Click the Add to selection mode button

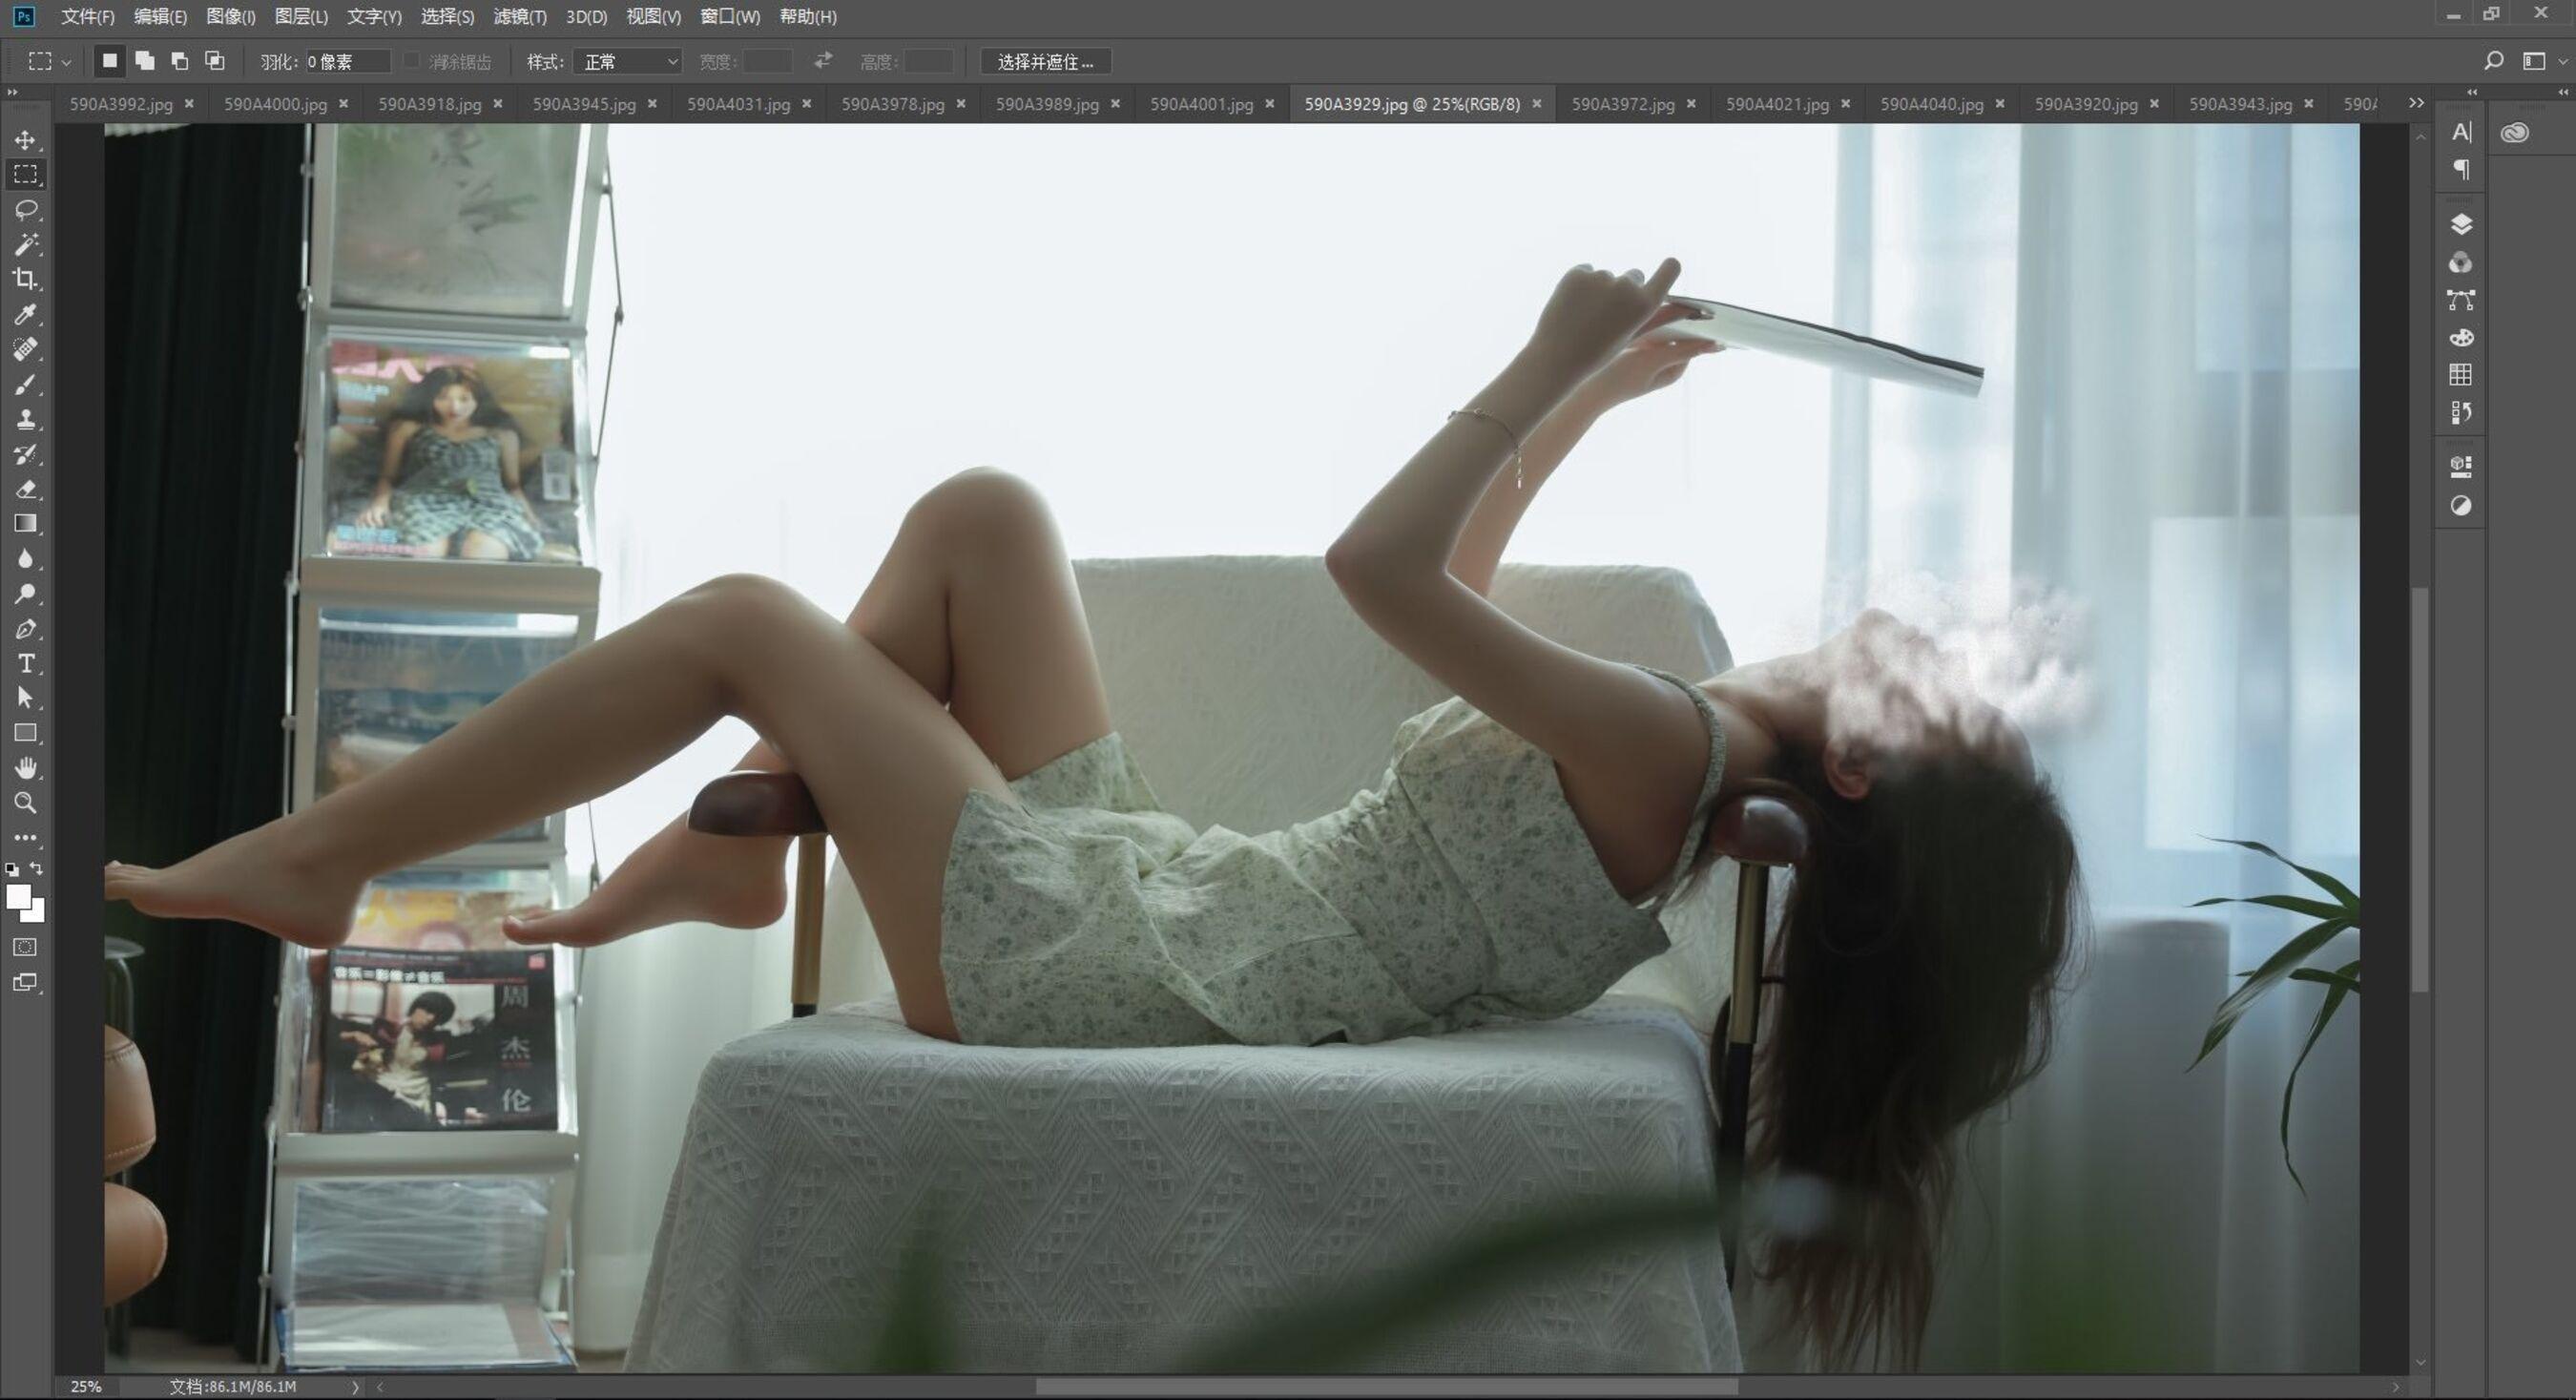click(x=145, y=61)
